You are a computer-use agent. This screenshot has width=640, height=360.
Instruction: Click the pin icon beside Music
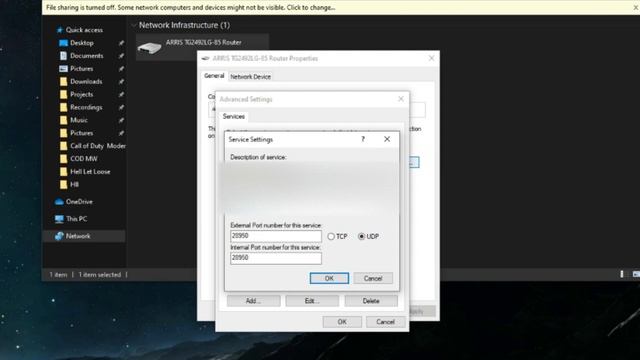(x=121, y=120)
